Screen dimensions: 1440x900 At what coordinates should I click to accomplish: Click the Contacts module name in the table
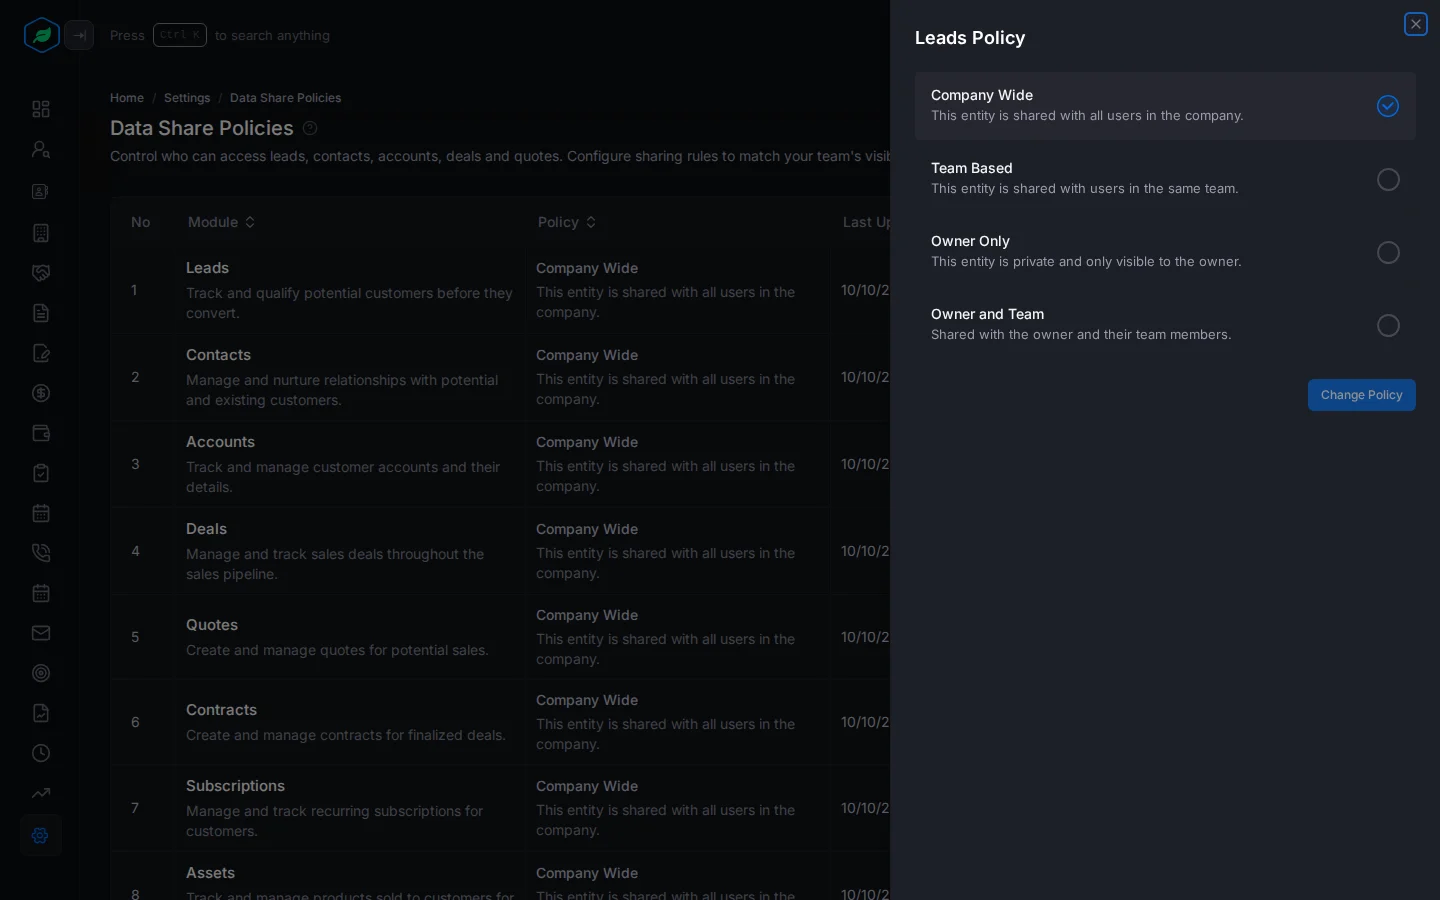click(x=218, y=355)
